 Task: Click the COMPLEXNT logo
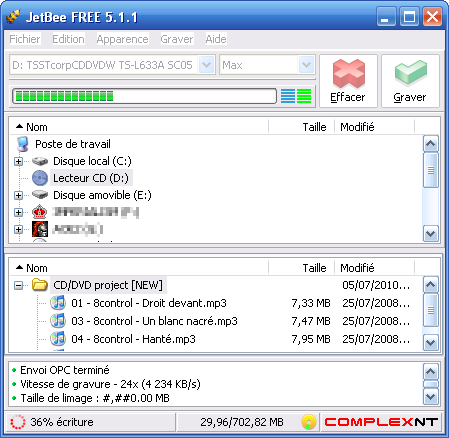[381, 422]
